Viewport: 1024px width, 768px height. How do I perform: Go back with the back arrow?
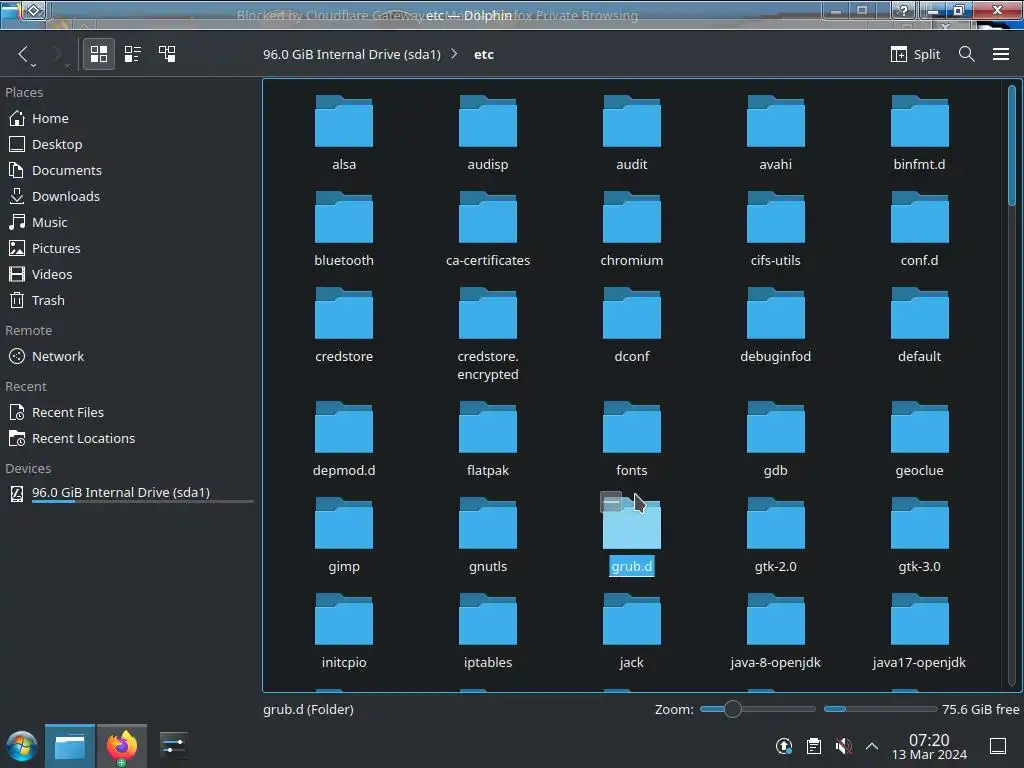[x=24, y=54]
